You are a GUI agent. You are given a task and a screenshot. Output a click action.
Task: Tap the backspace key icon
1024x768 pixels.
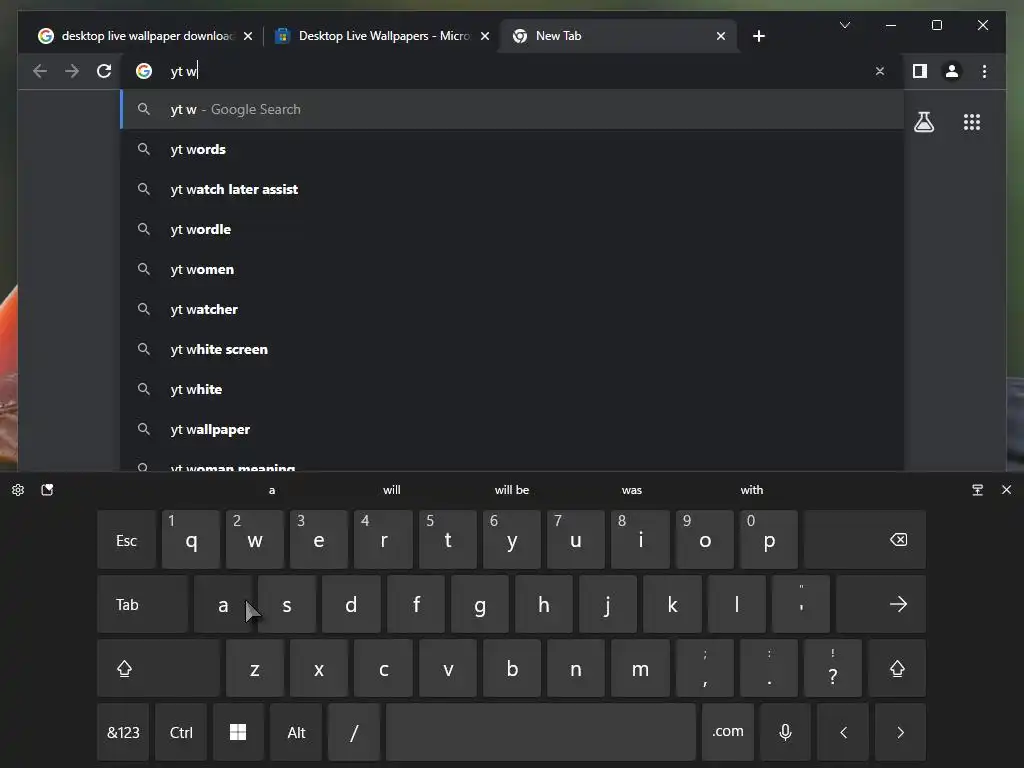pos(865,540)
